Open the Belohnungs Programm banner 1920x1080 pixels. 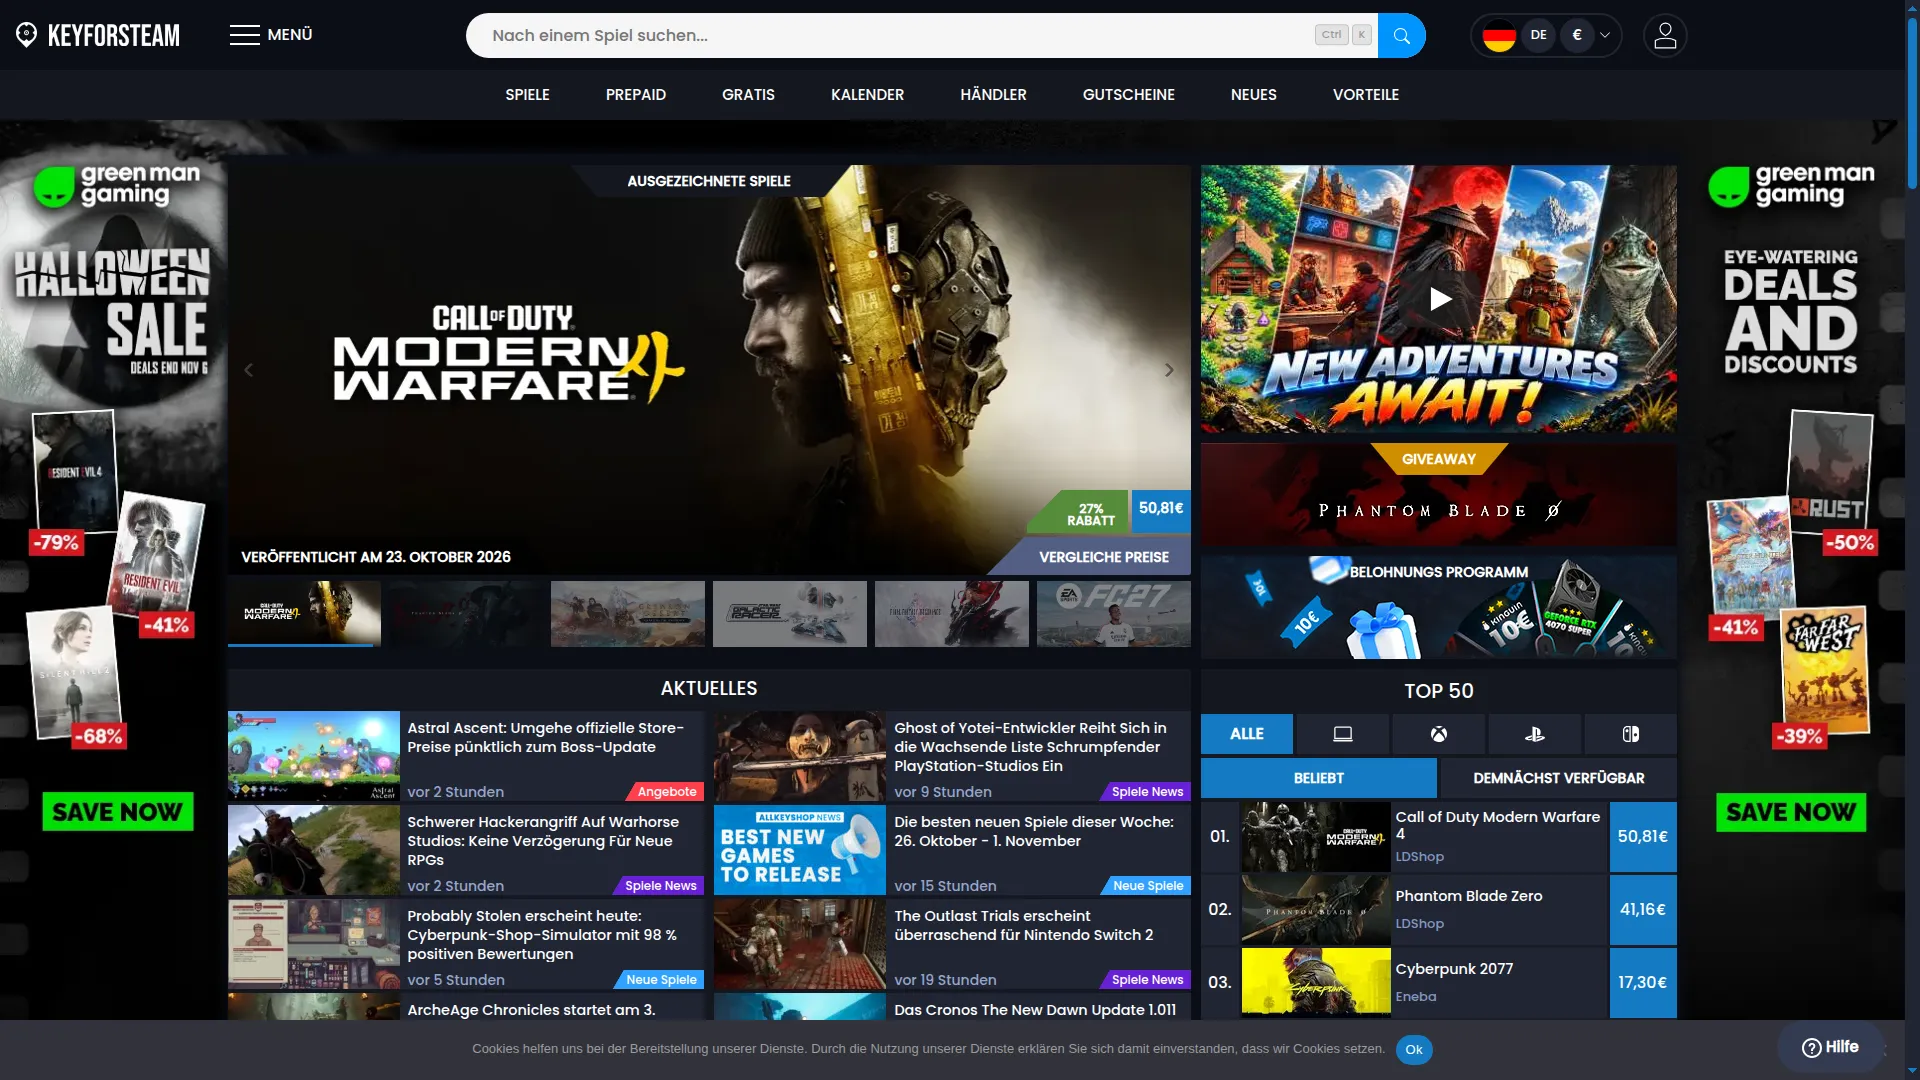(1438, 607)
